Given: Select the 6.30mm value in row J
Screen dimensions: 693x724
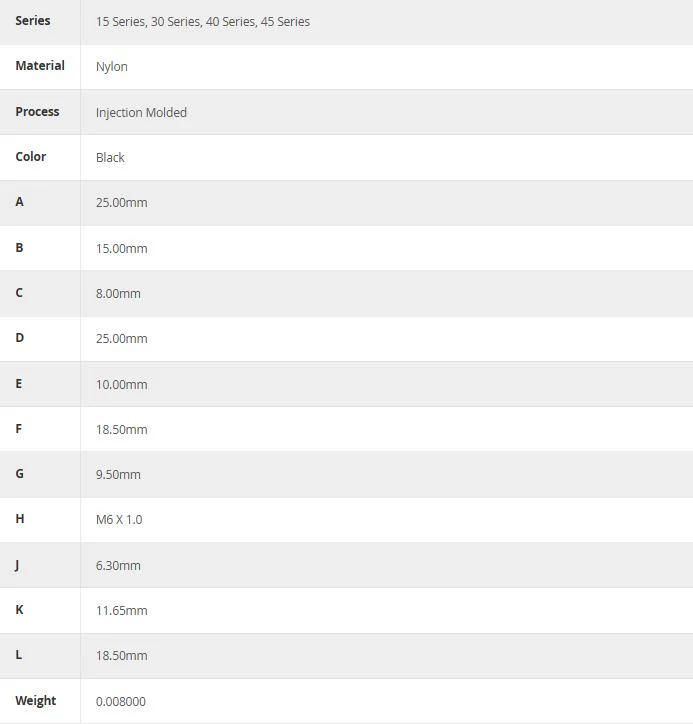Looking at the screenshot, I should click(118, 566).
